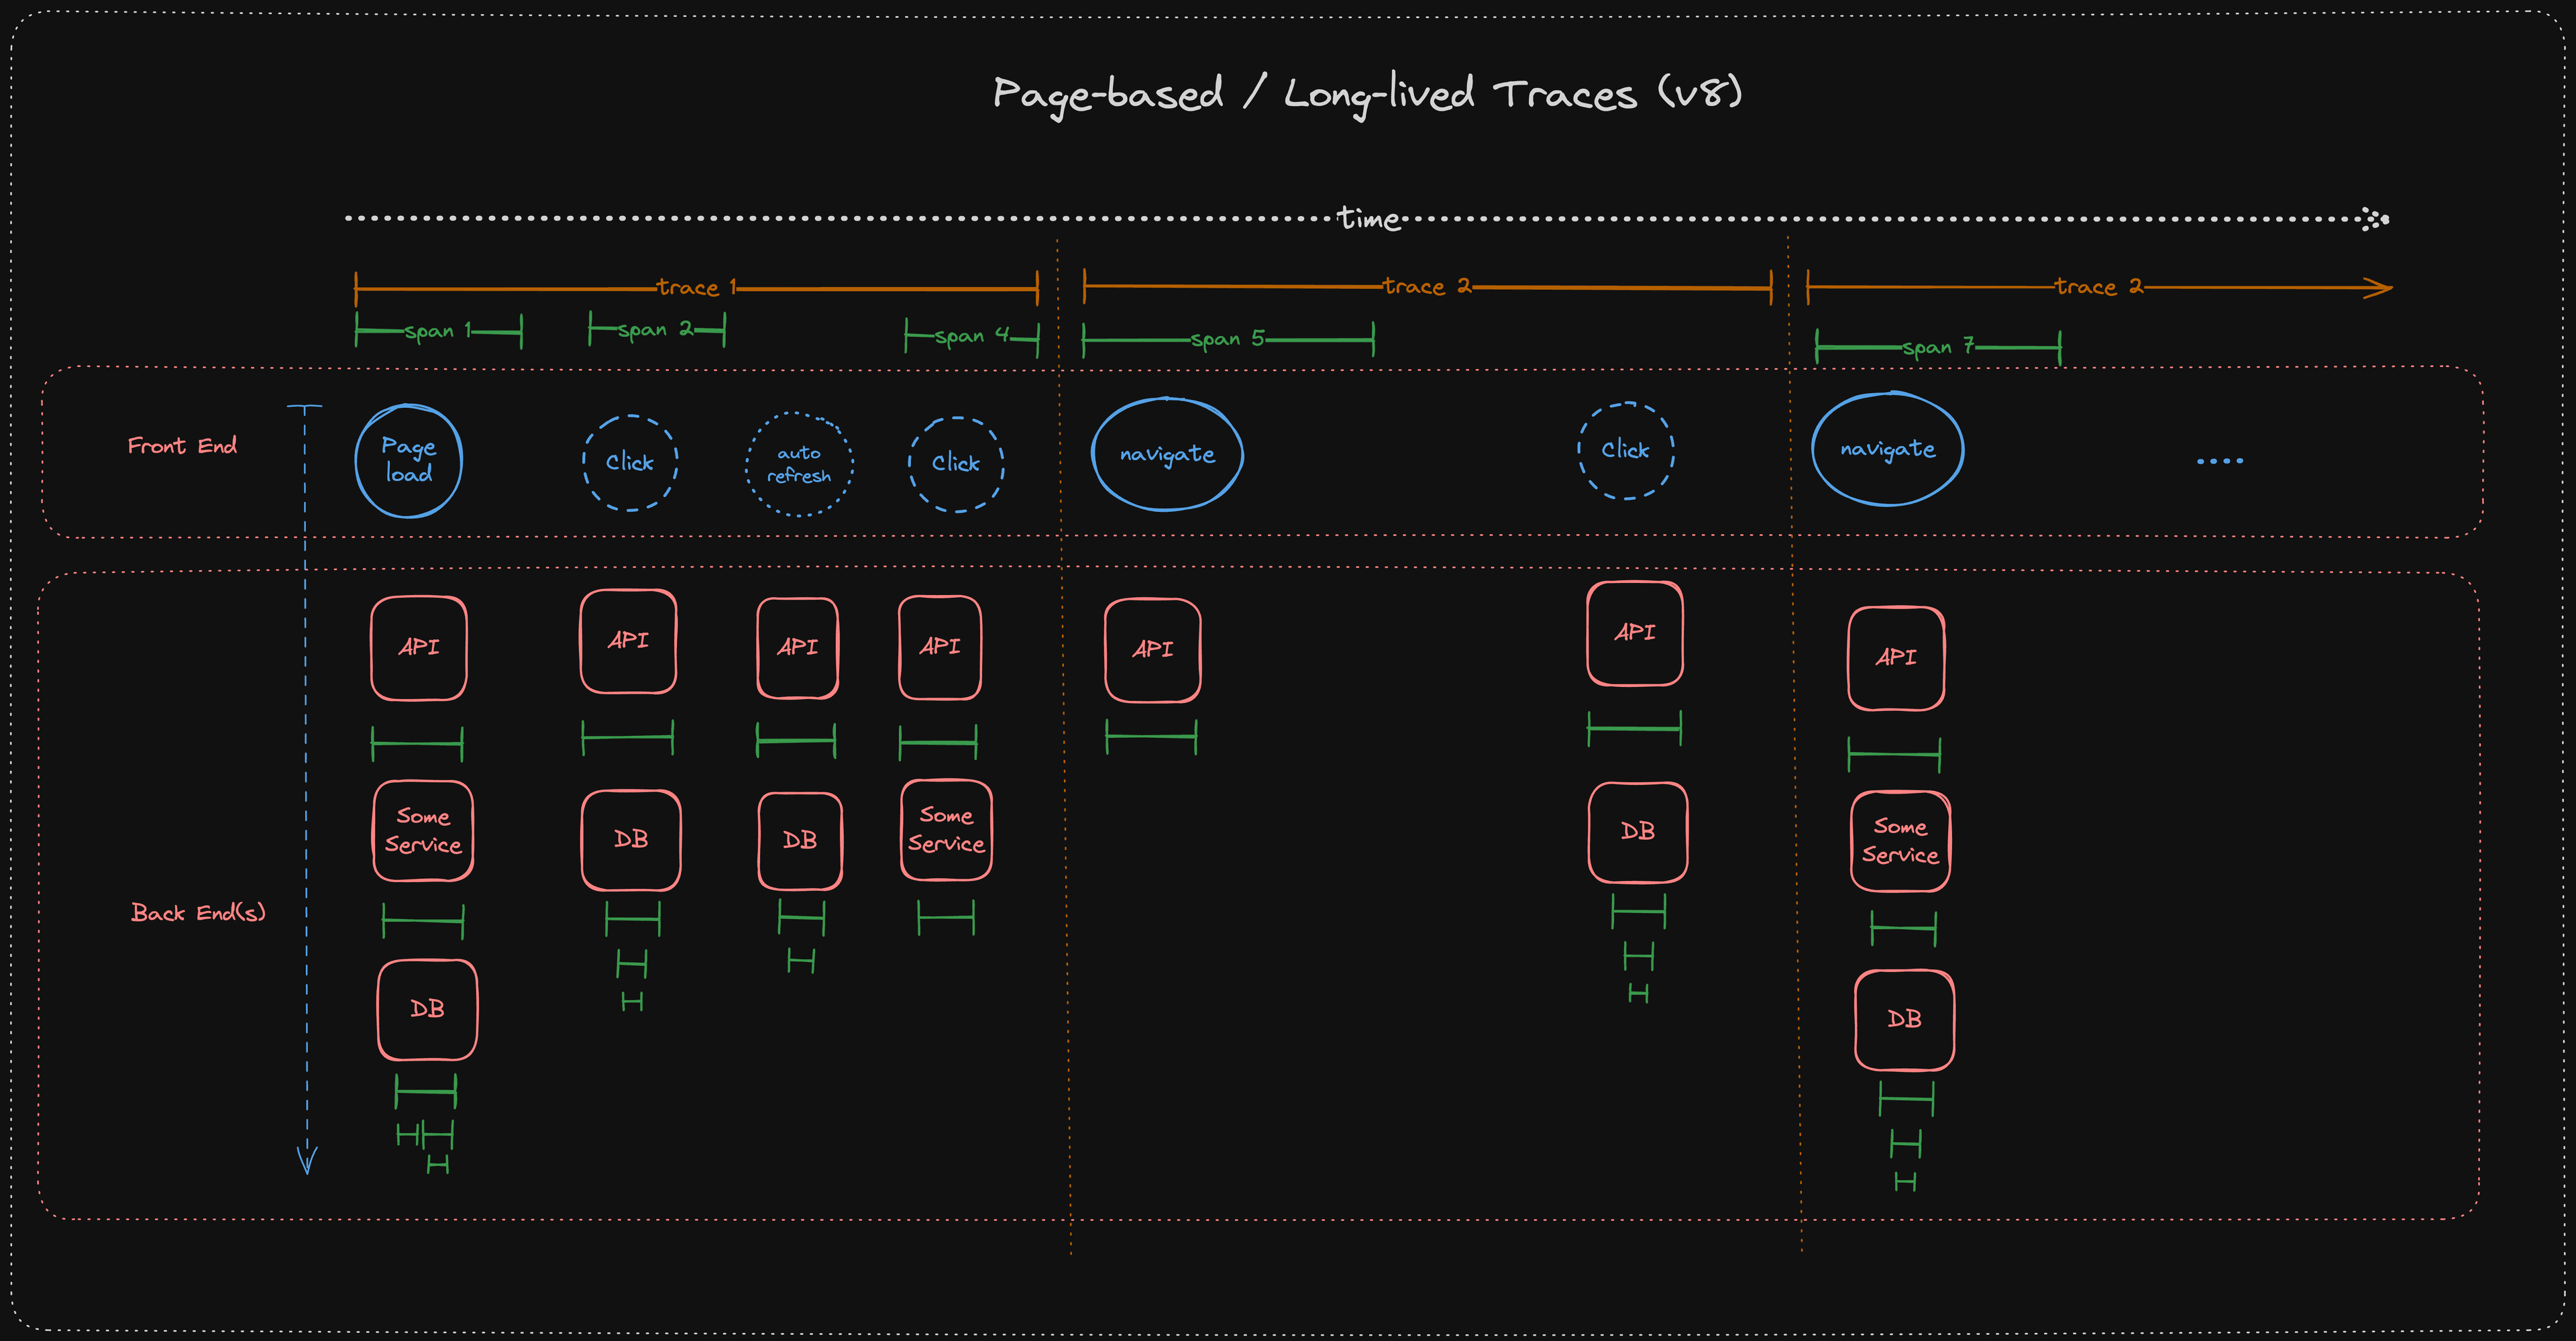This screenshot has height=1341, width=2576.
Task: Click the second dashed 'Click' circle near span 4
Action: [955, 463]
